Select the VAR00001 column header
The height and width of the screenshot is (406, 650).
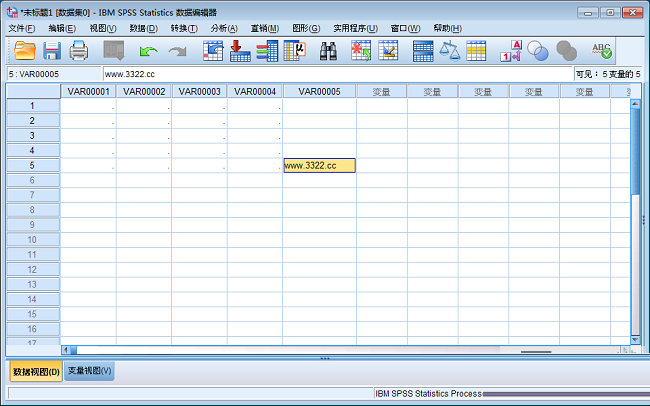pyautogui.click(x=88, y=91)
